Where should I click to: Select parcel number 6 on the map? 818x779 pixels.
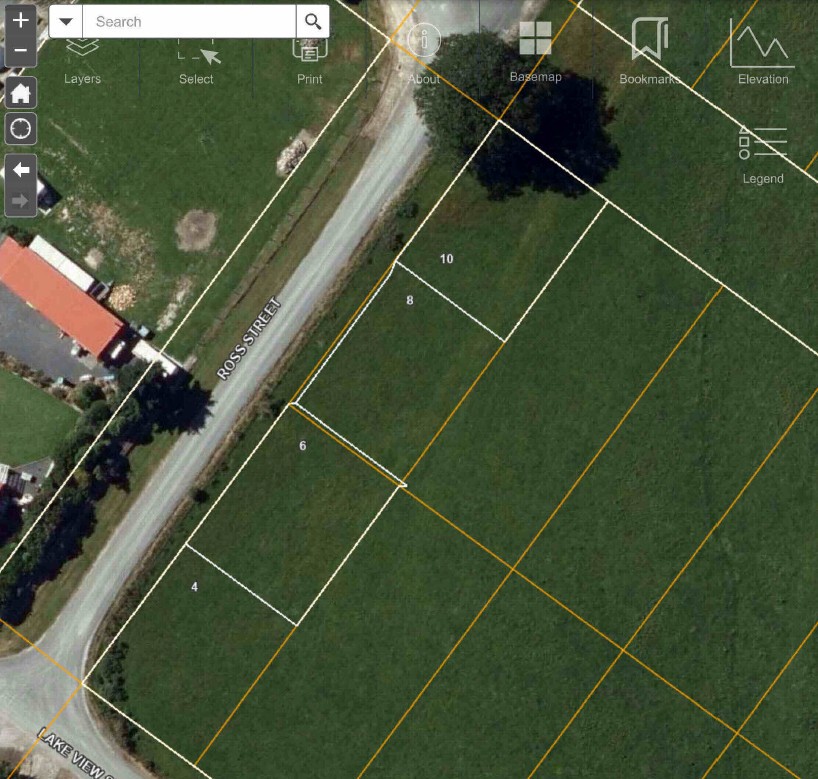coord(303,446)
